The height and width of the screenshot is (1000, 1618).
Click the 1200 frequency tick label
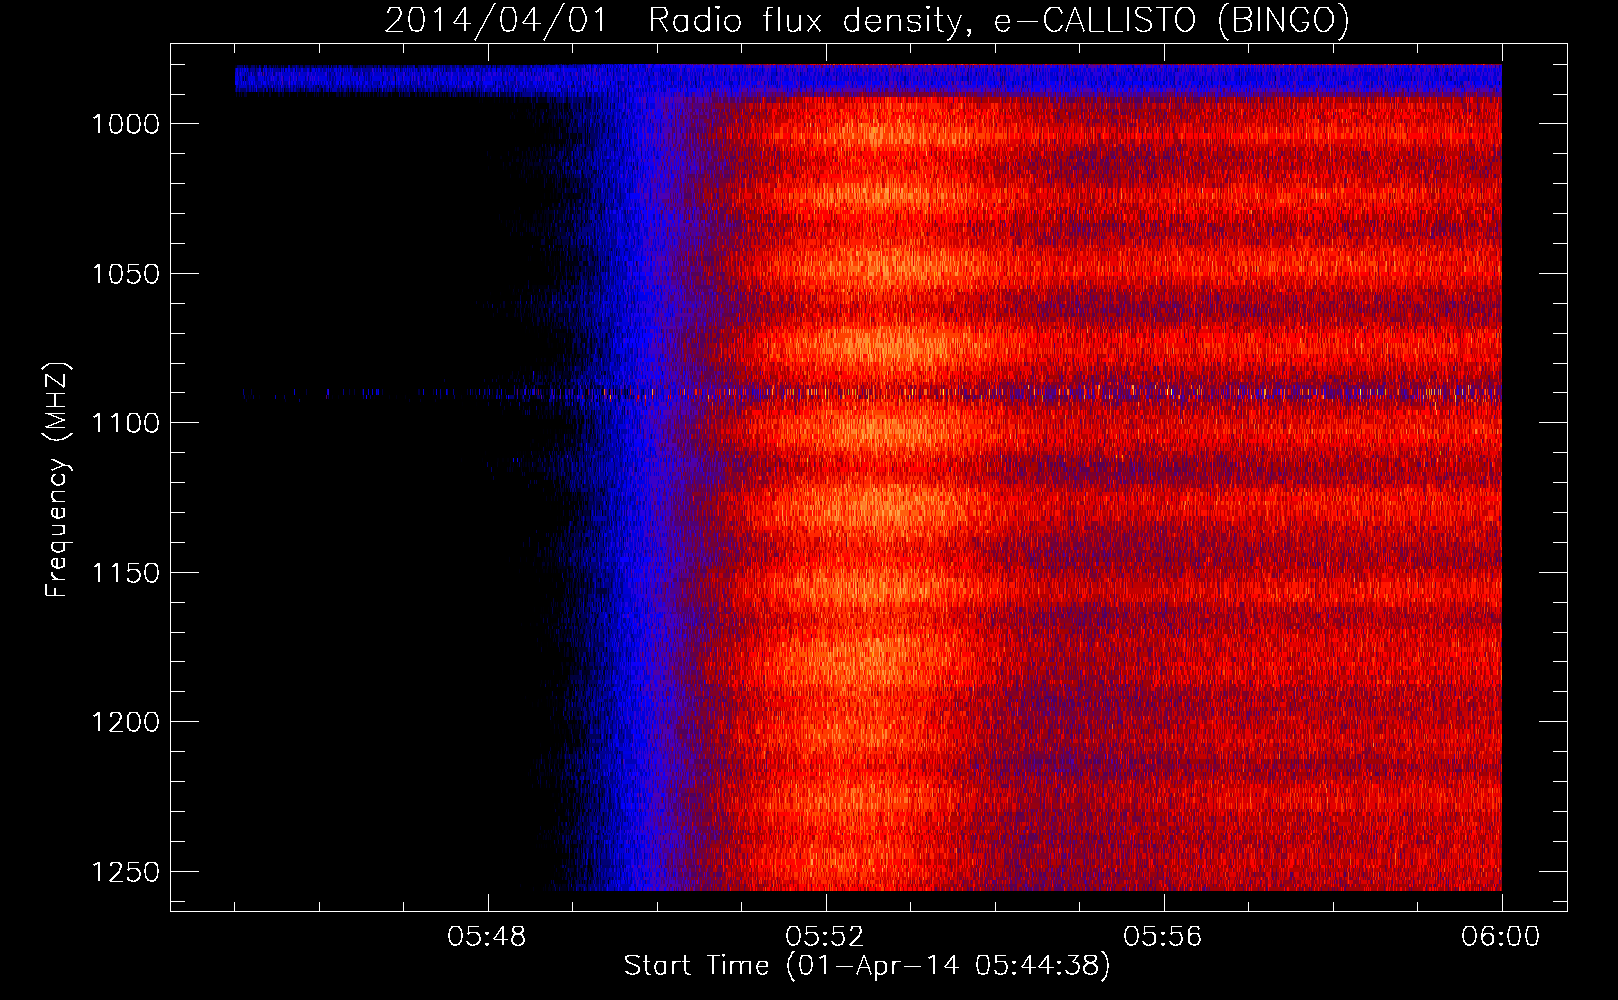point(126,722)
